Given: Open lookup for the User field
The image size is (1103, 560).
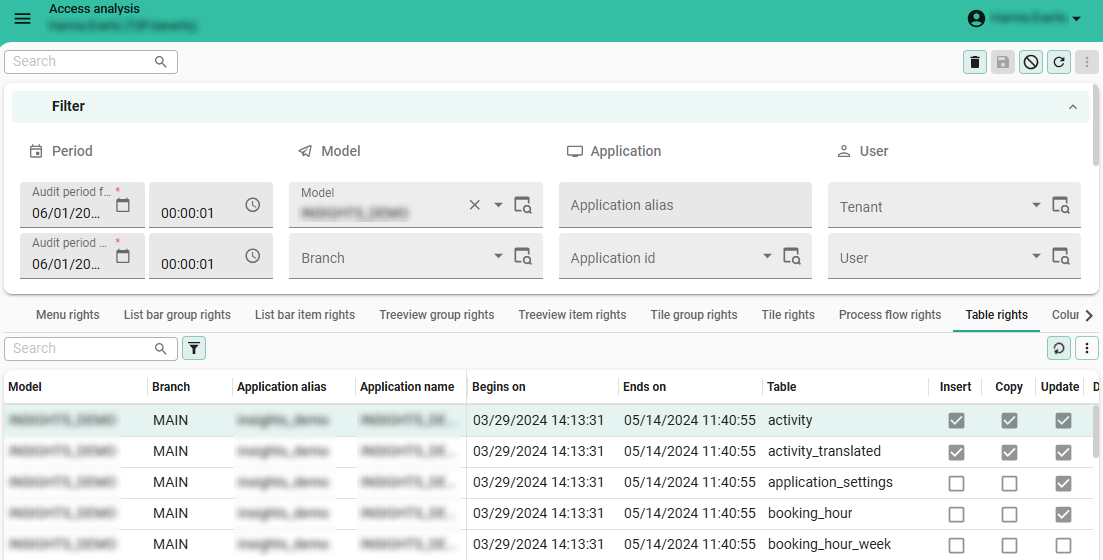Looking at the screenshot, I should 1060,256.
